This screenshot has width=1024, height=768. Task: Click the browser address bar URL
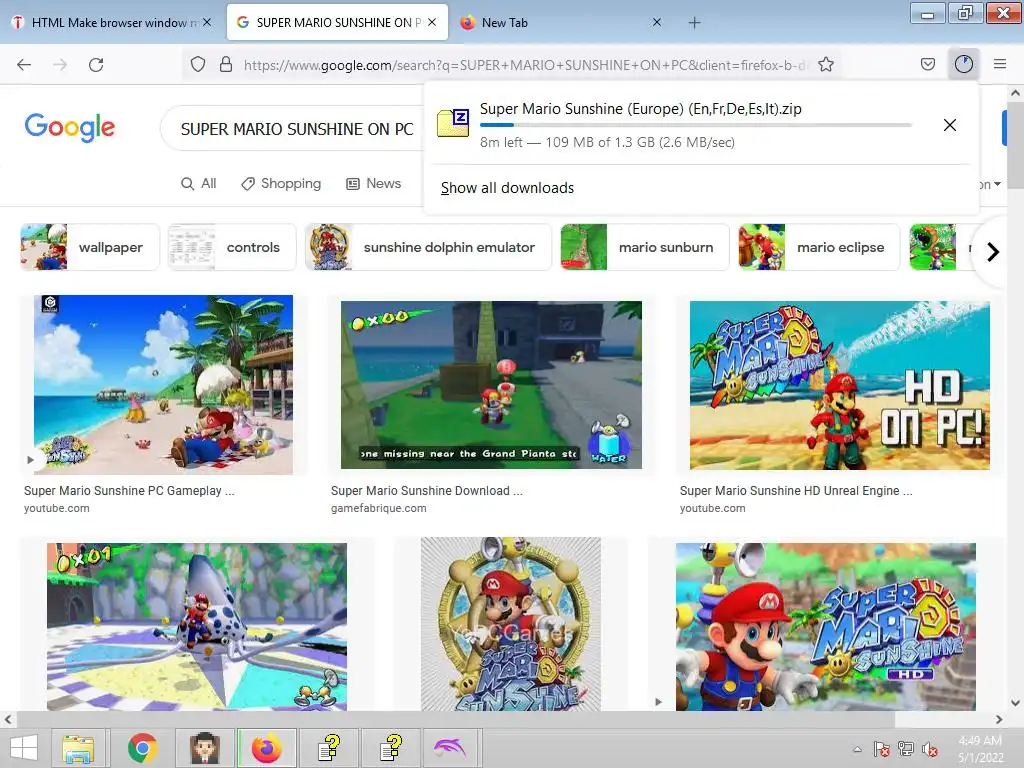[x=526, y=65]
